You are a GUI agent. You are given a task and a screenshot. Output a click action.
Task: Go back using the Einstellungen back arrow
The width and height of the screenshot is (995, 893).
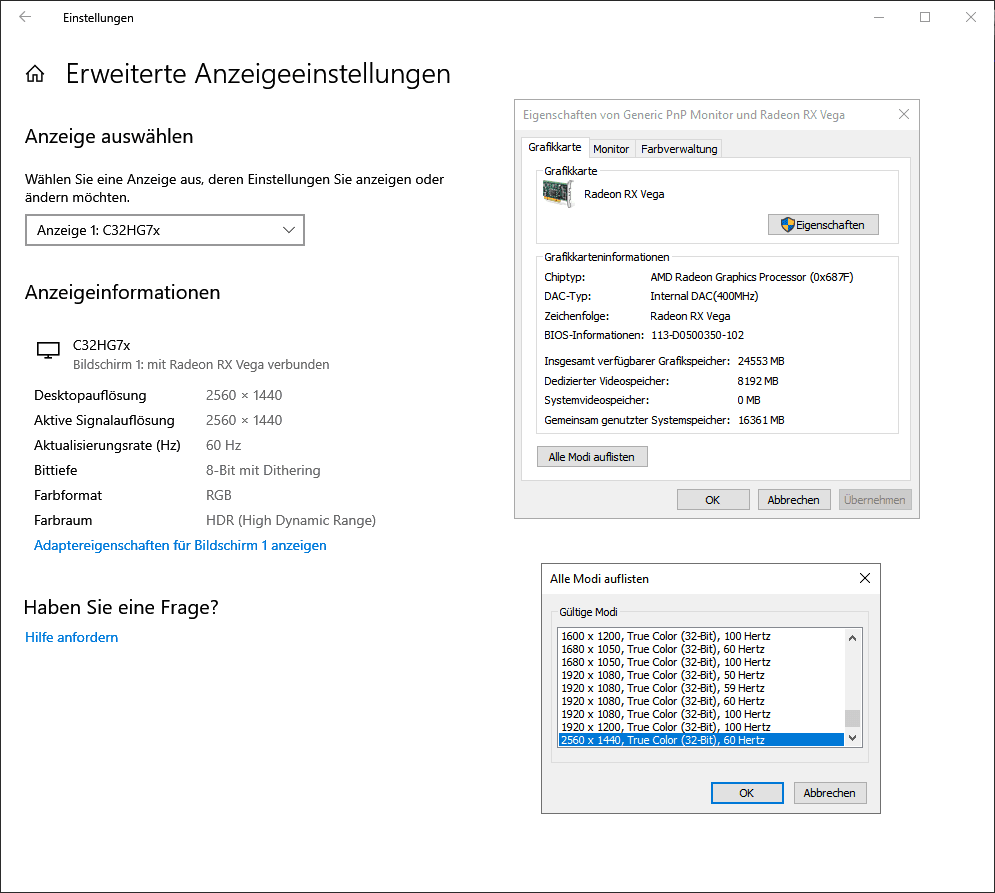click(25, 17)
